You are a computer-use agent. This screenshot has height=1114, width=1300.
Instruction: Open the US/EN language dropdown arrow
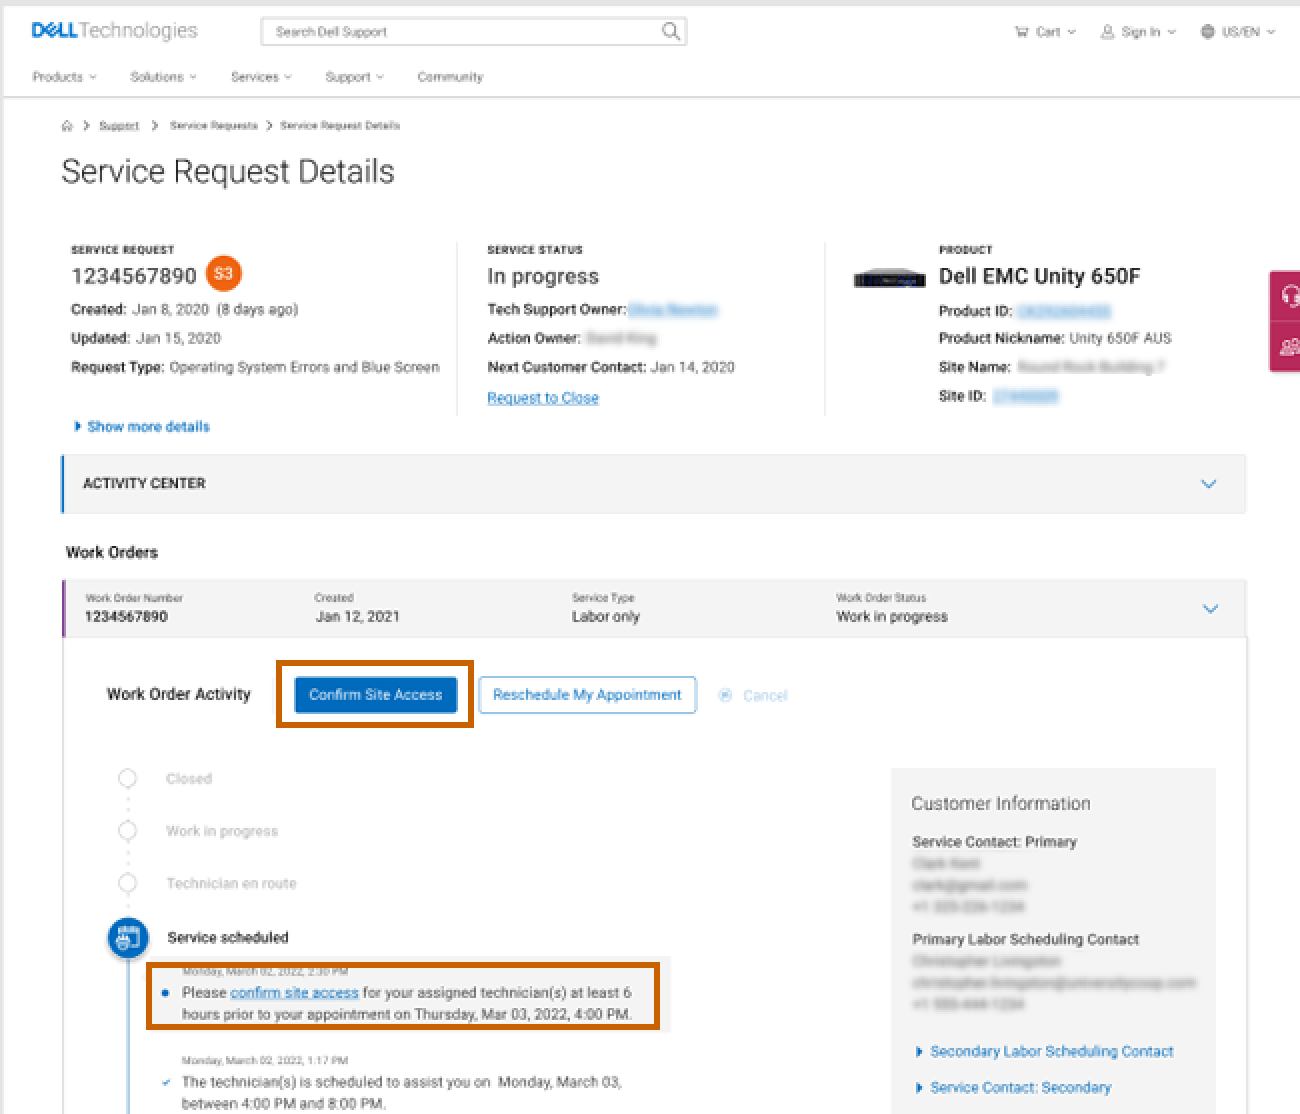(x=1271, y=32)
